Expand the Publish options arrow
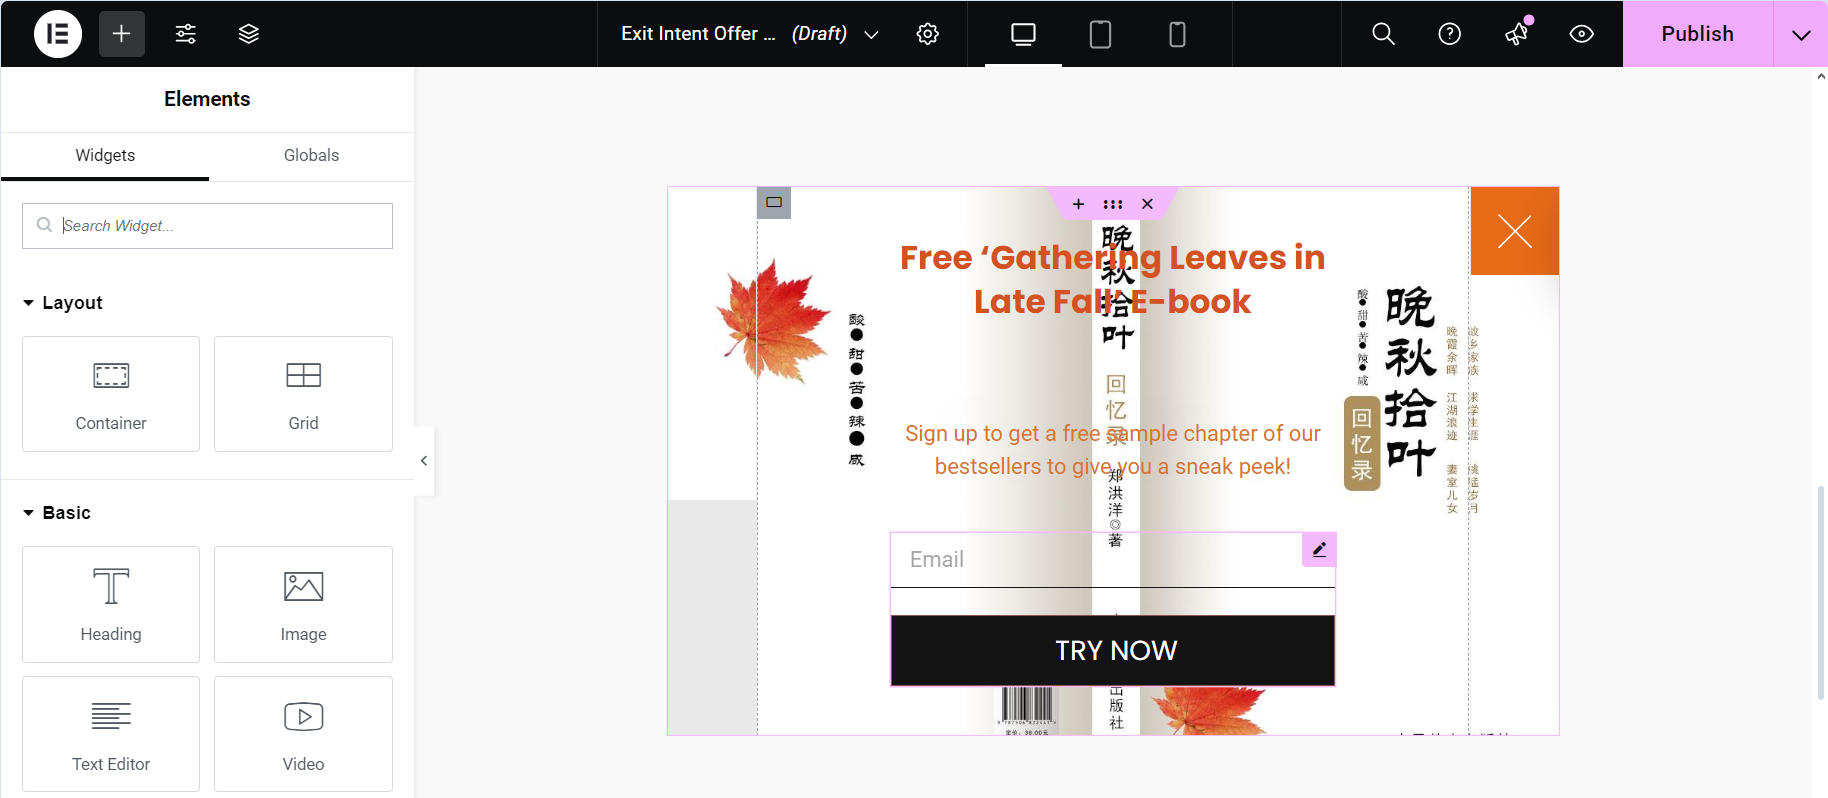 (1801, 34)
